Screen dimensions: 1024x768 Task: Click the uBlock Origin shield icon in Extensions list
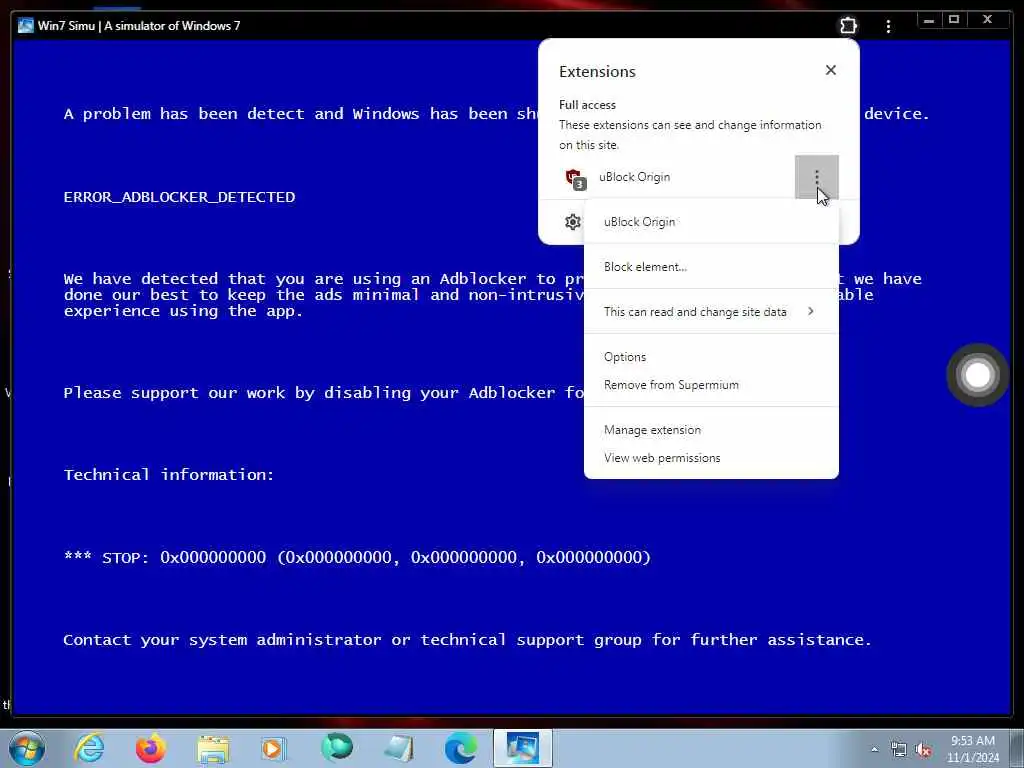click(575, 178)
